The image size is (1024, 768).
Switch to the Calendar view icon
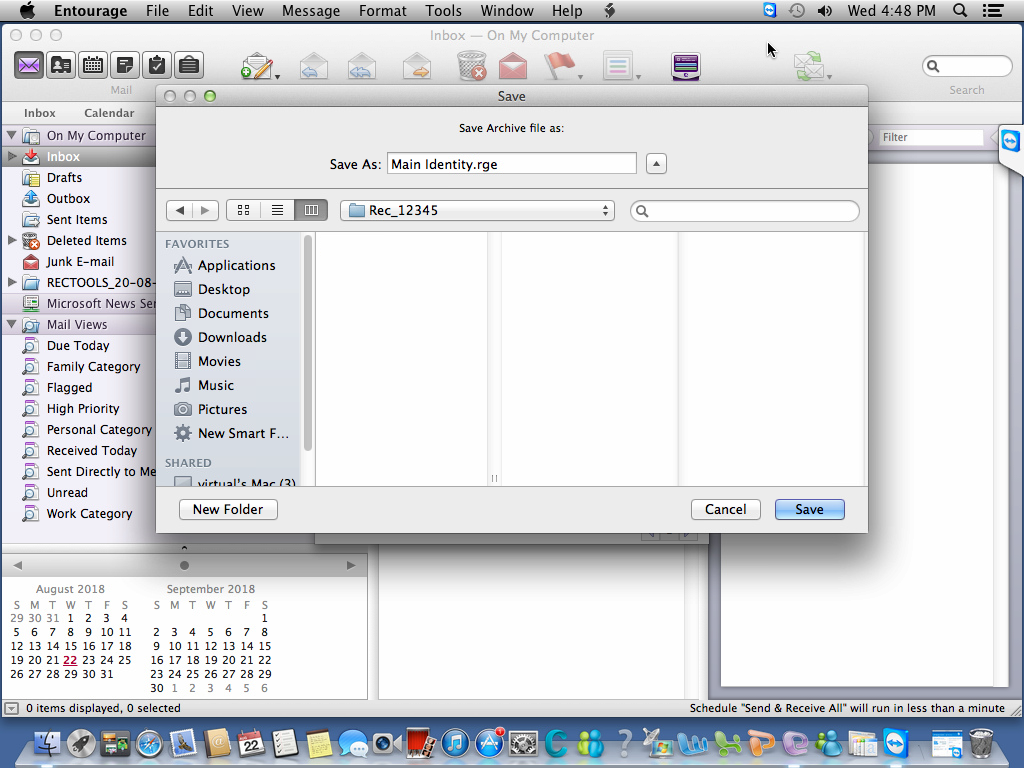[x=93, y=65]
